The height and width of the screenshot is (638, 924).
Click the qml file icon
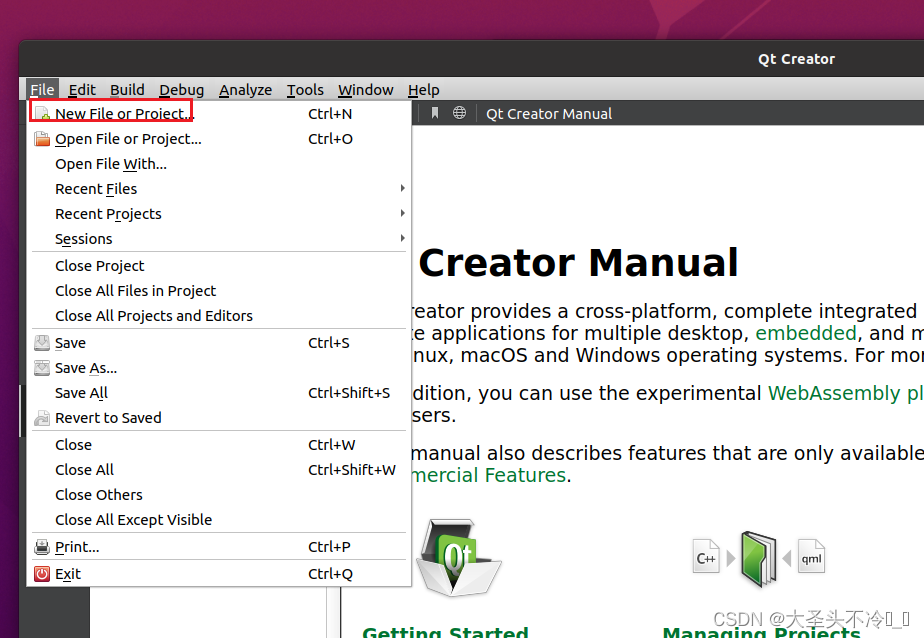[x=811, y=557]
